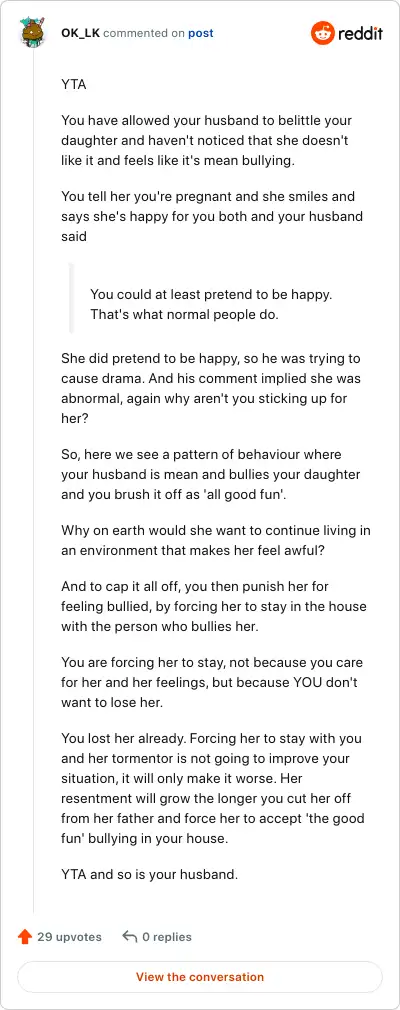Click the reply arrow icon
Viewport: 400px width, 1010px height.
point(130,937)
